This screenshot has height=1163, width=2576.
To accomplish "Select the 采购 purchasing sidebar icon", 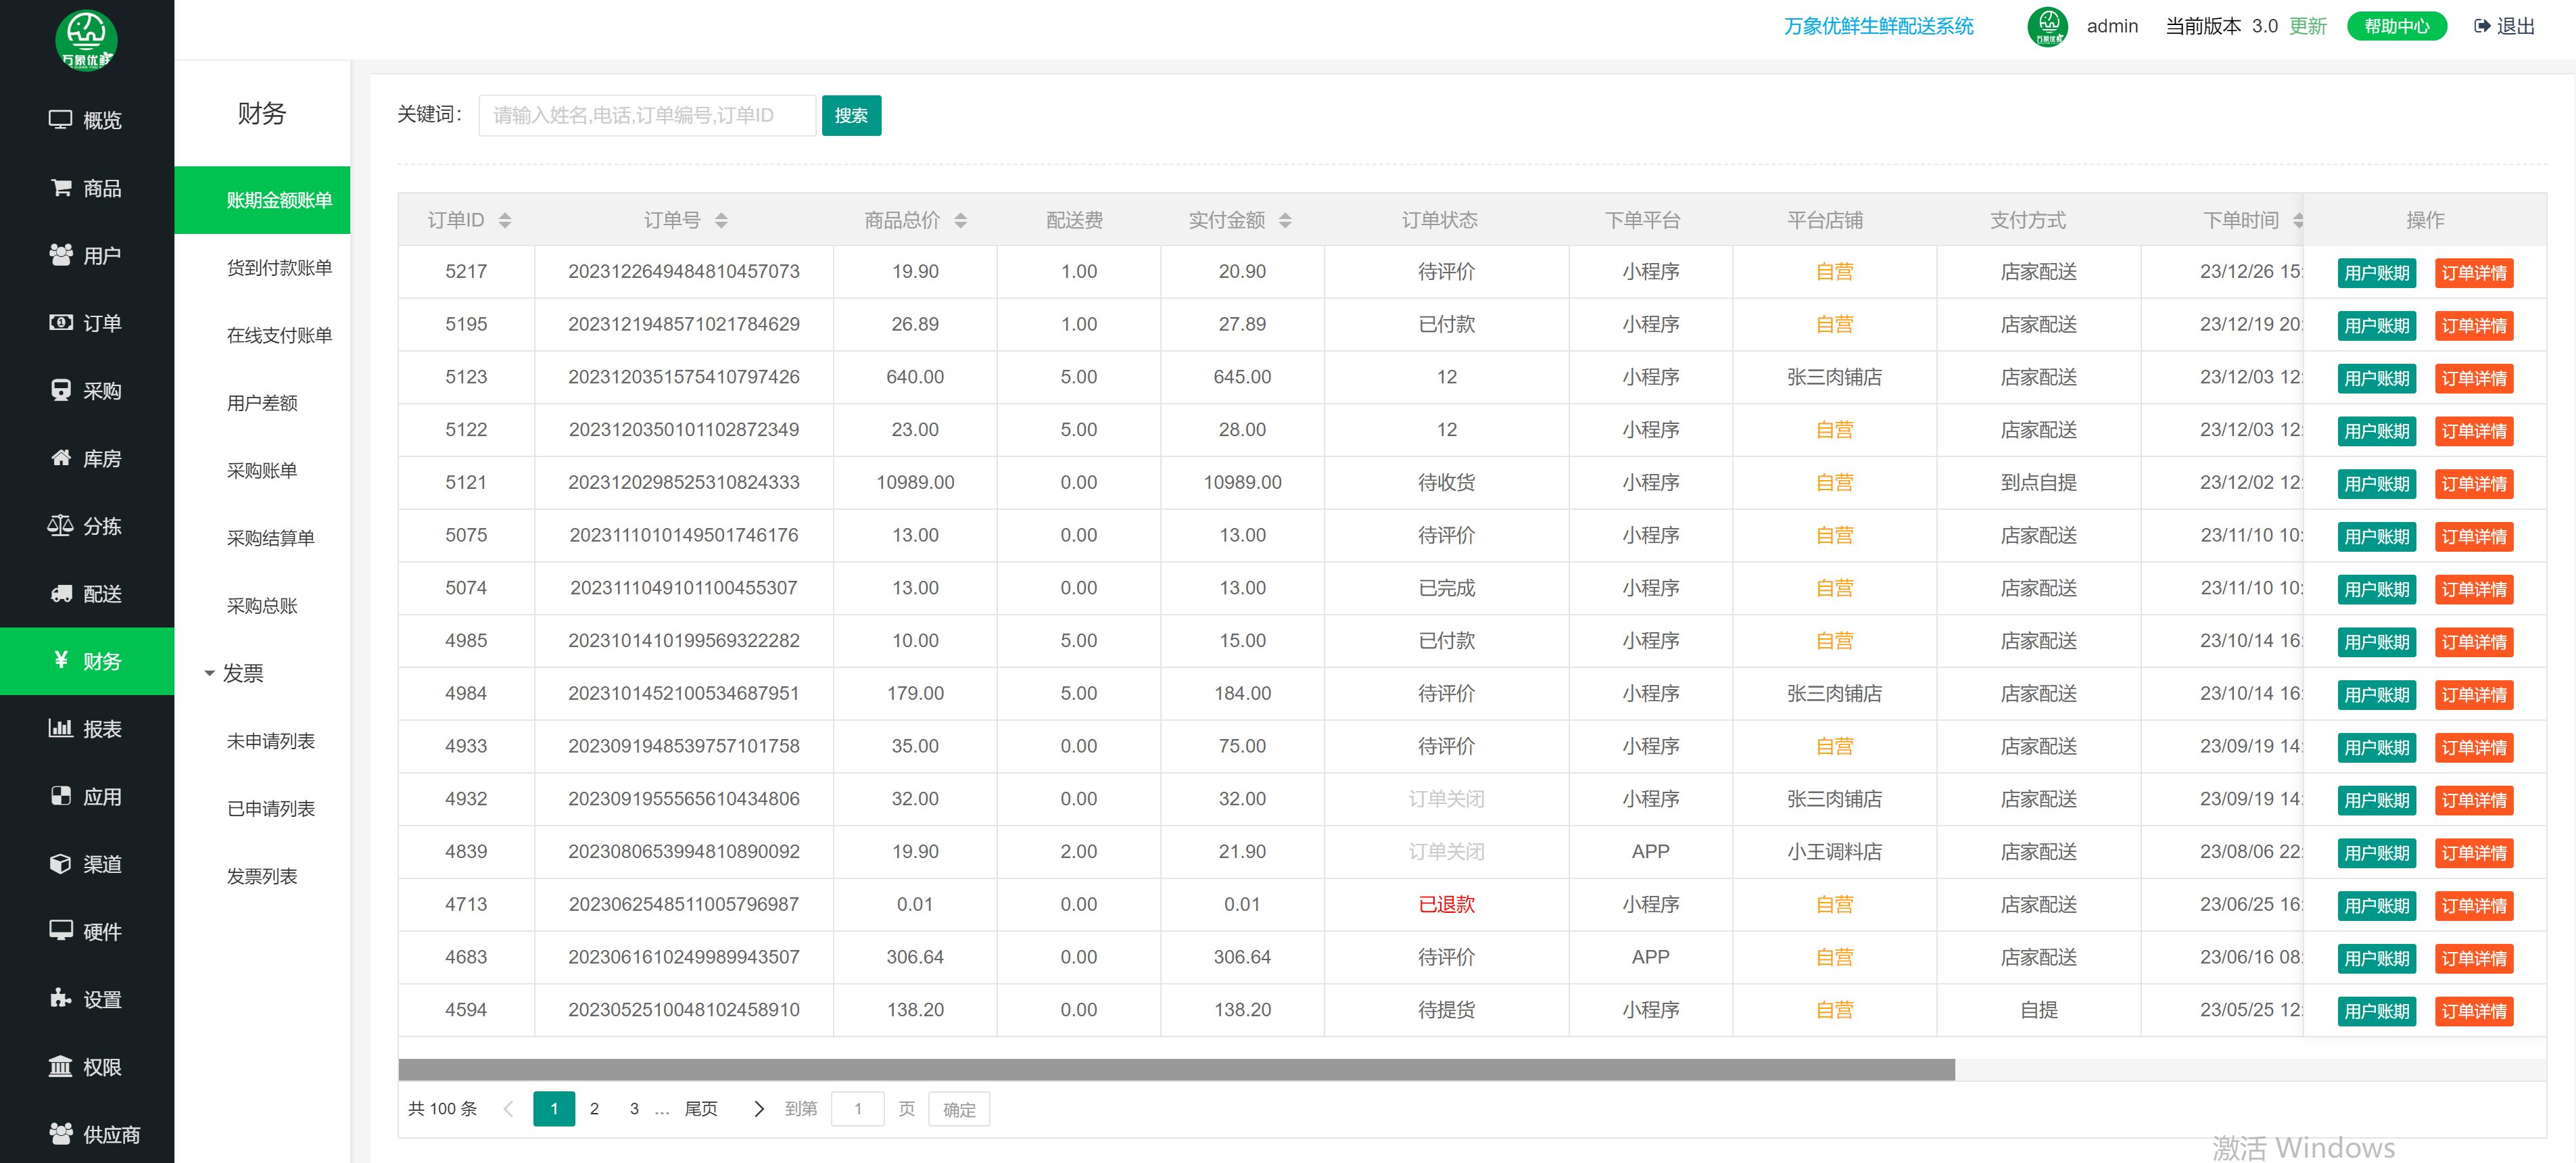I will pos(61,390).
